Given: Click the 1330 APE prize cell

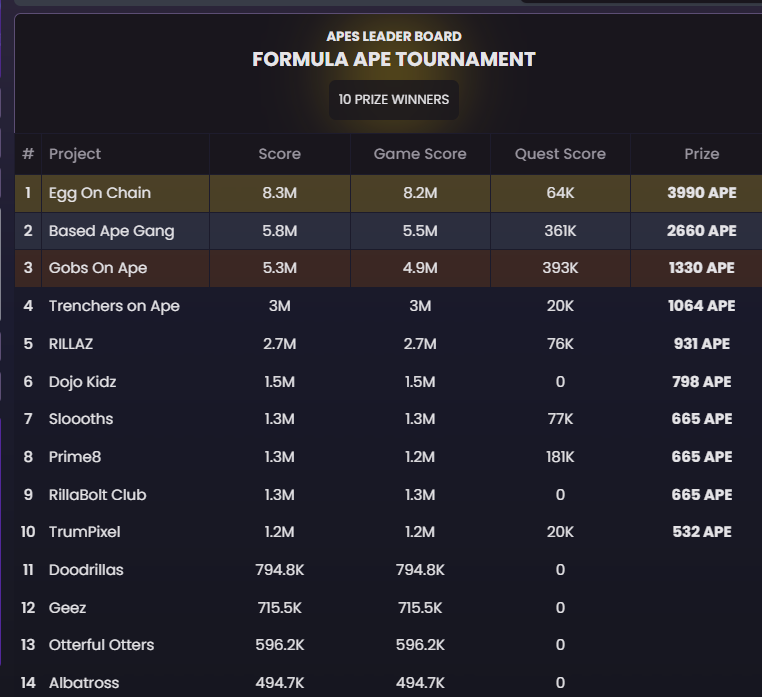Looking at the screenshot, I should 702,268.
